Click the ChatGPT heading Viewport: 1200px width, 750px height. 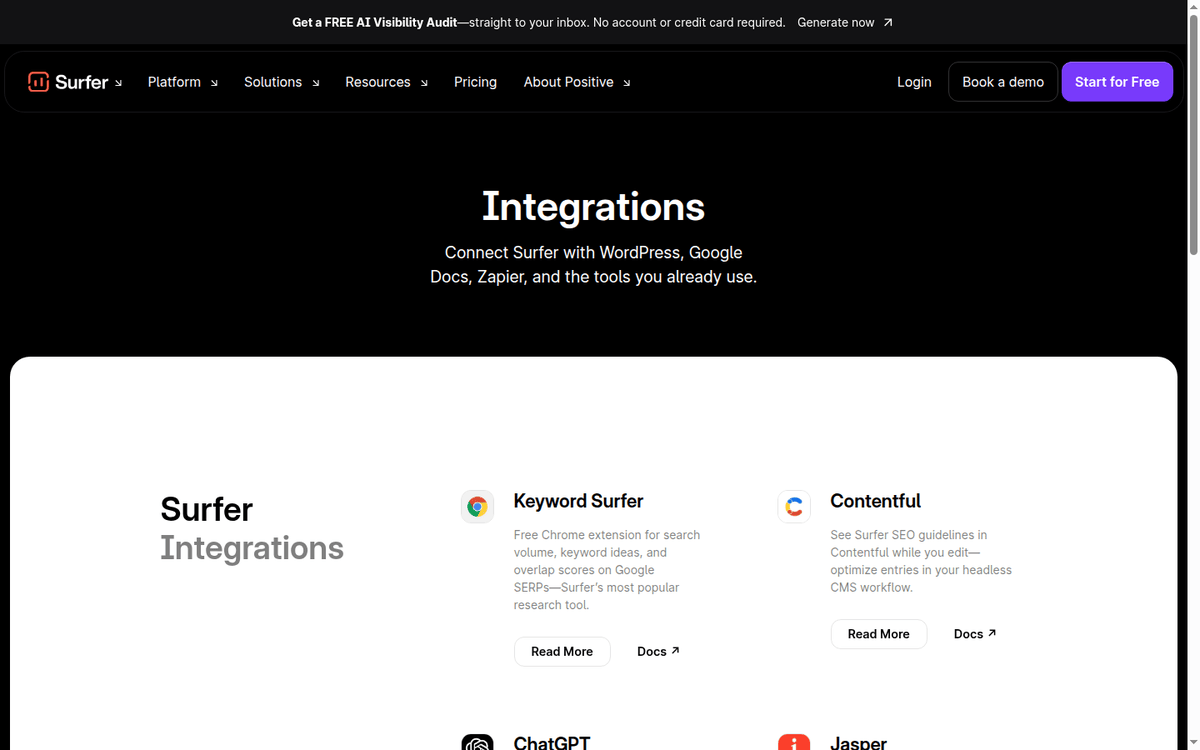pyautogui.click(x=552, y=743)
